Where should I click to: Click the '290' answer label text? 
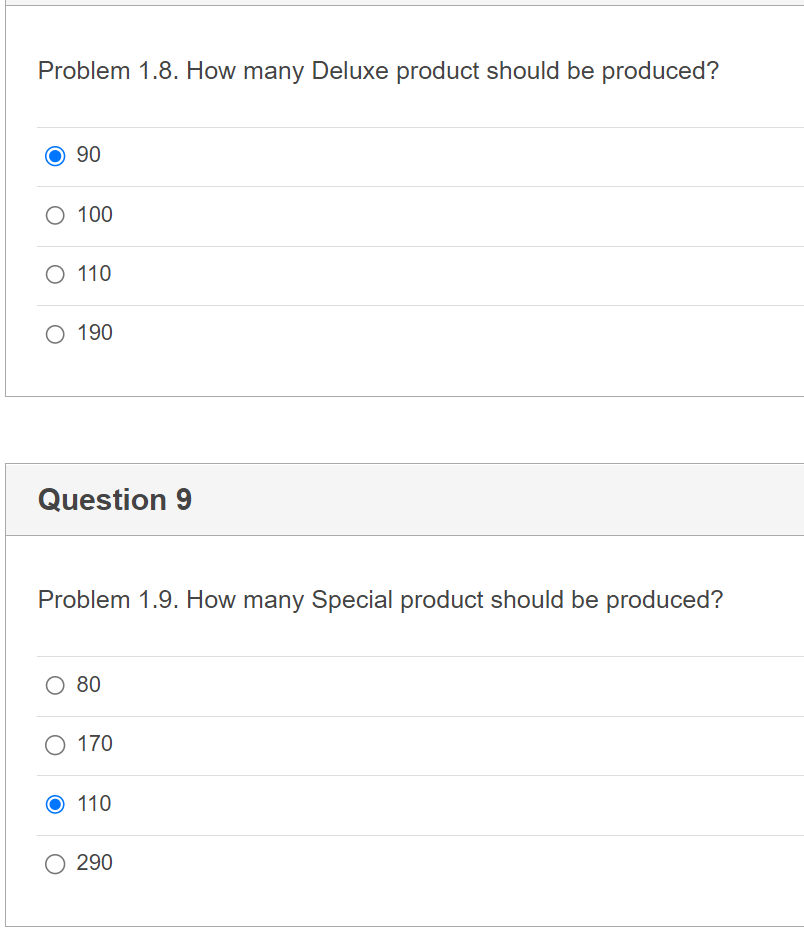coord(95,863)
